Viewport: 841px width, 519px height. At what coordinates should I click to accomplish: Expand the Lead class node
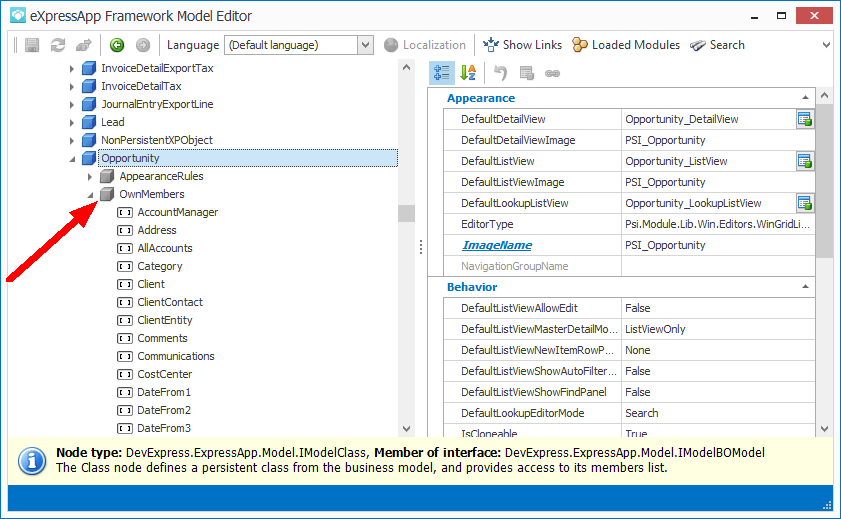click(72, 123)
